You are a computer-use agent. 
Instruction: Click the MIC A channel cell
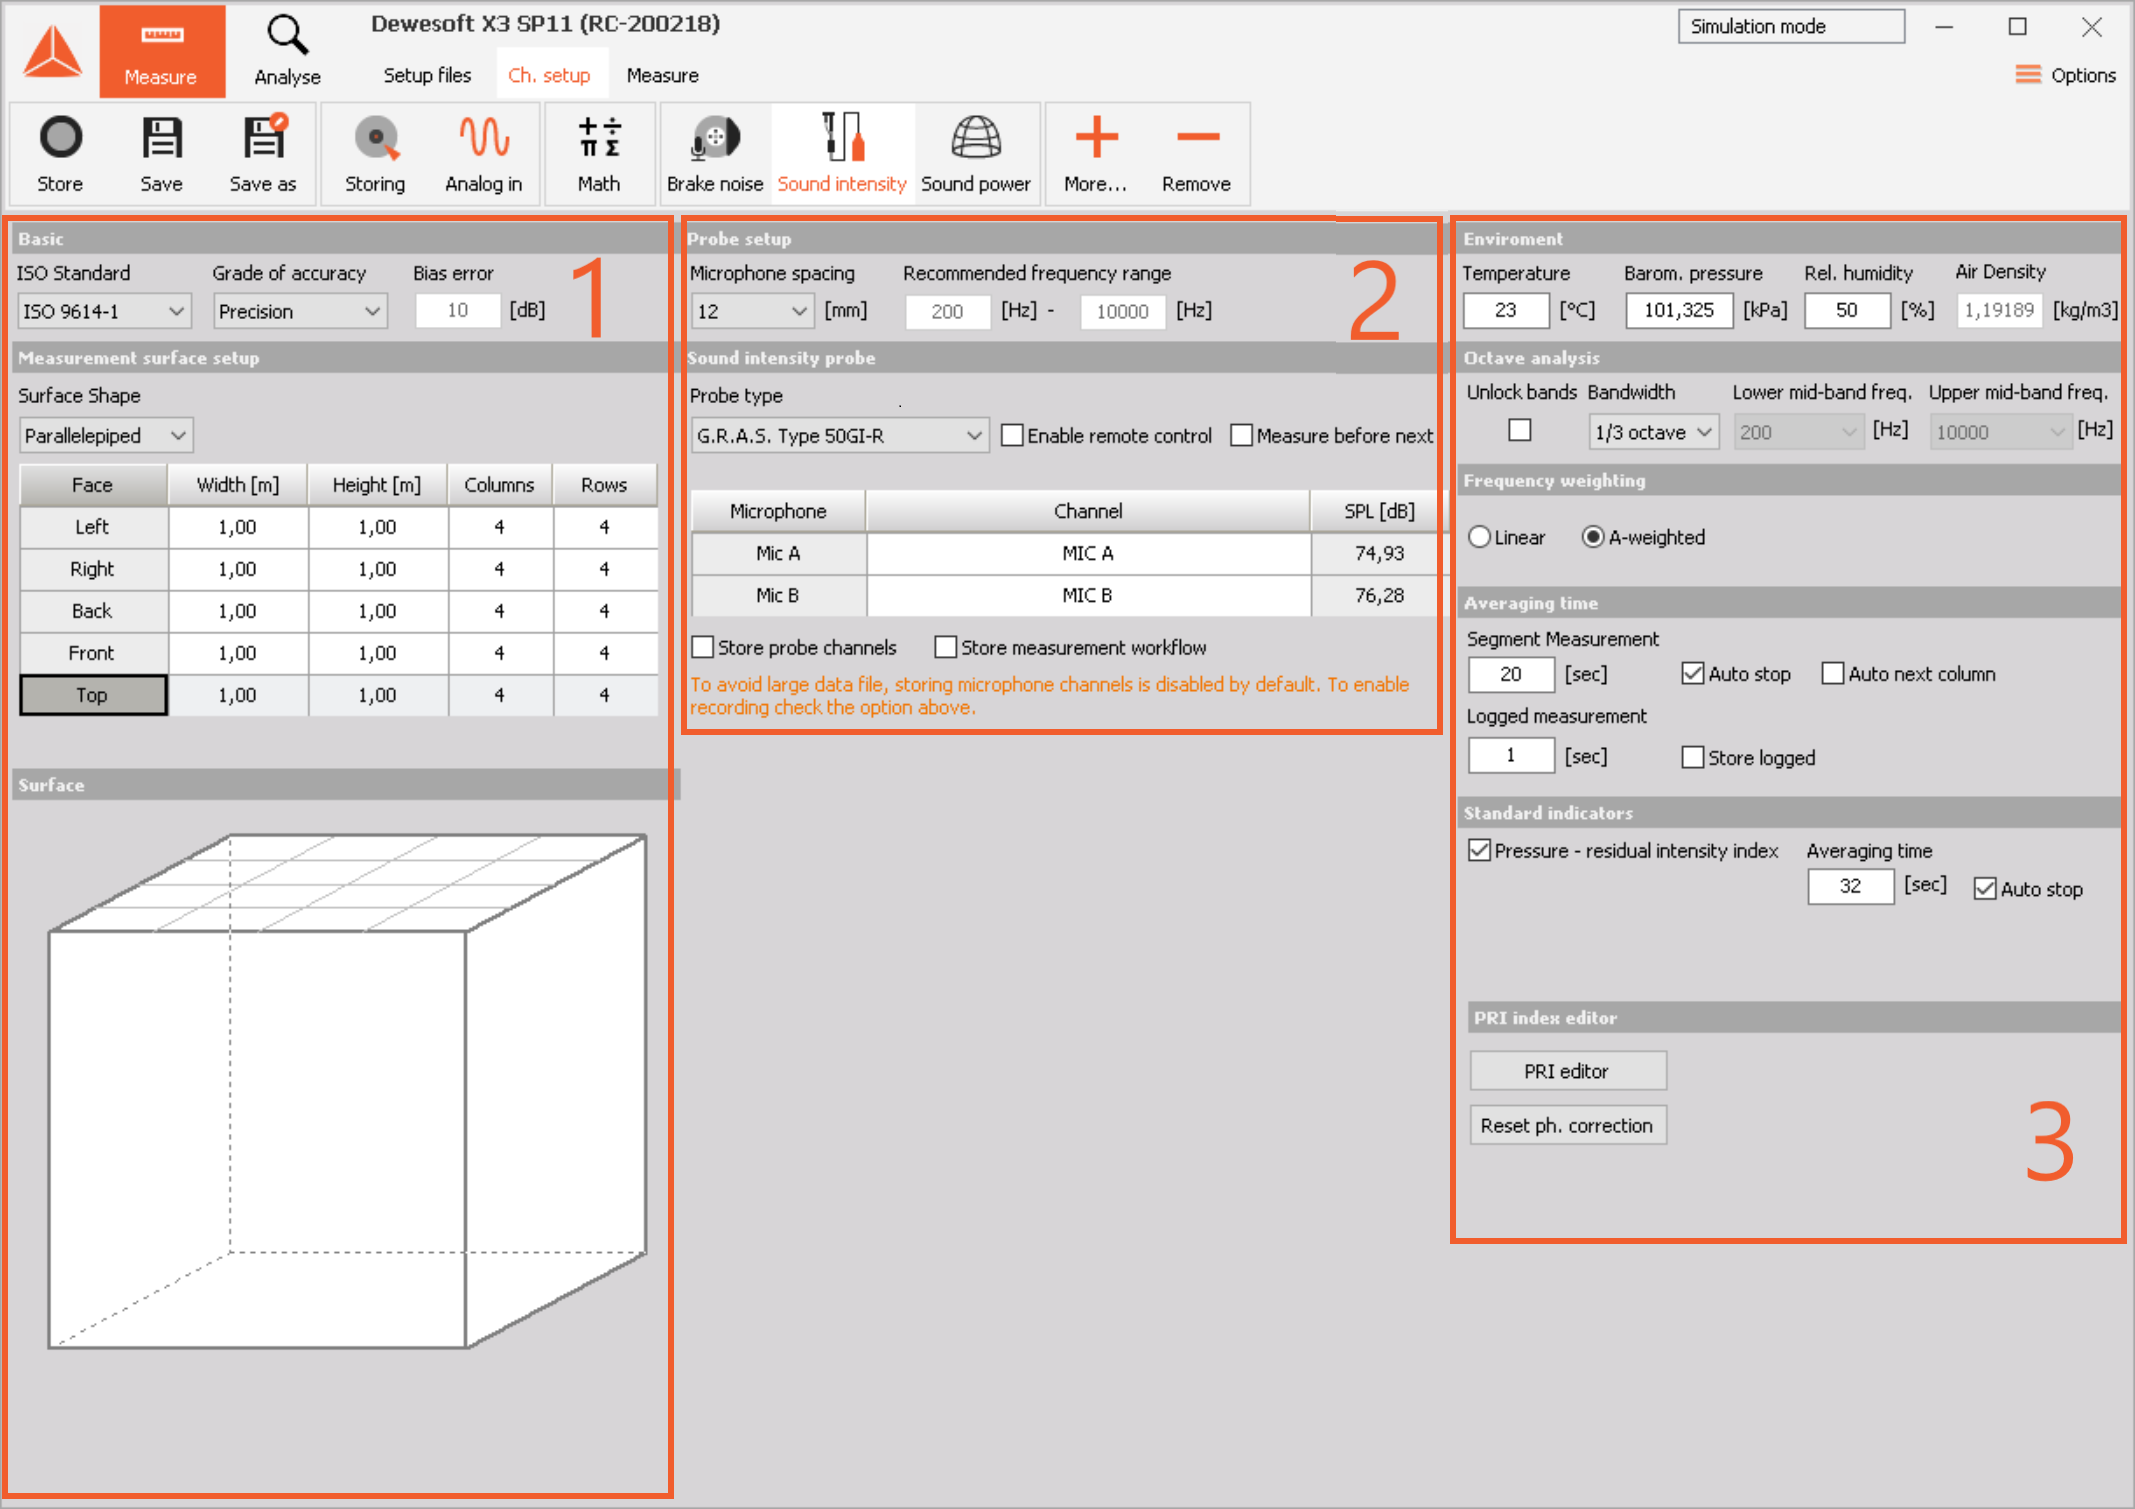pyautogui.click(x=1088, y=553)
